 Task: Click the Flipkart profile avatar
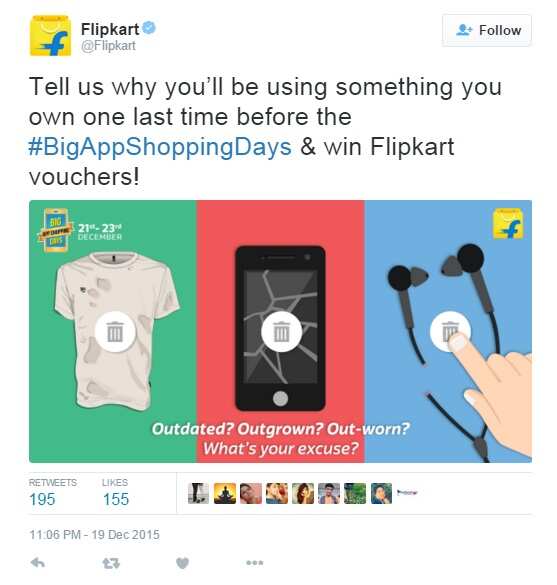click(x=50, y=36)
